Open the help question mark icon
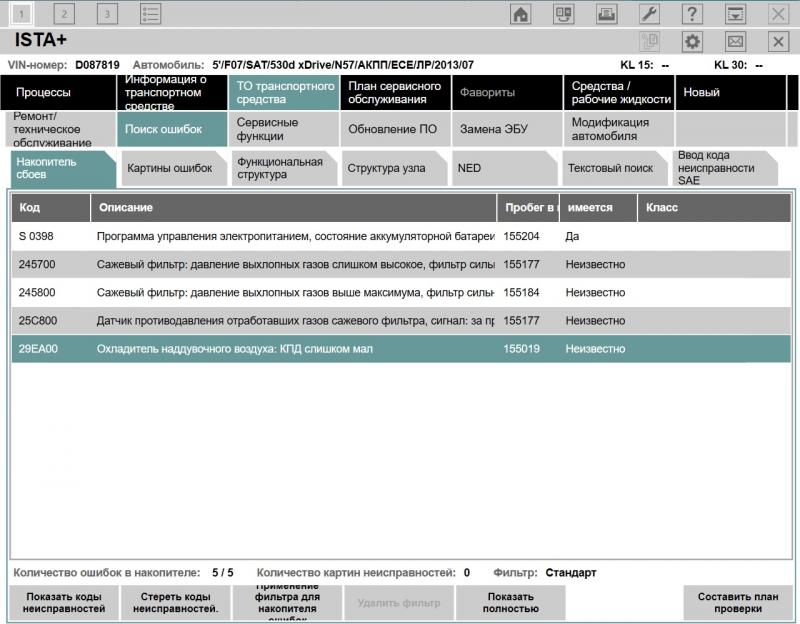The width and height of the screenshot is (800, 624). (692, 14)
